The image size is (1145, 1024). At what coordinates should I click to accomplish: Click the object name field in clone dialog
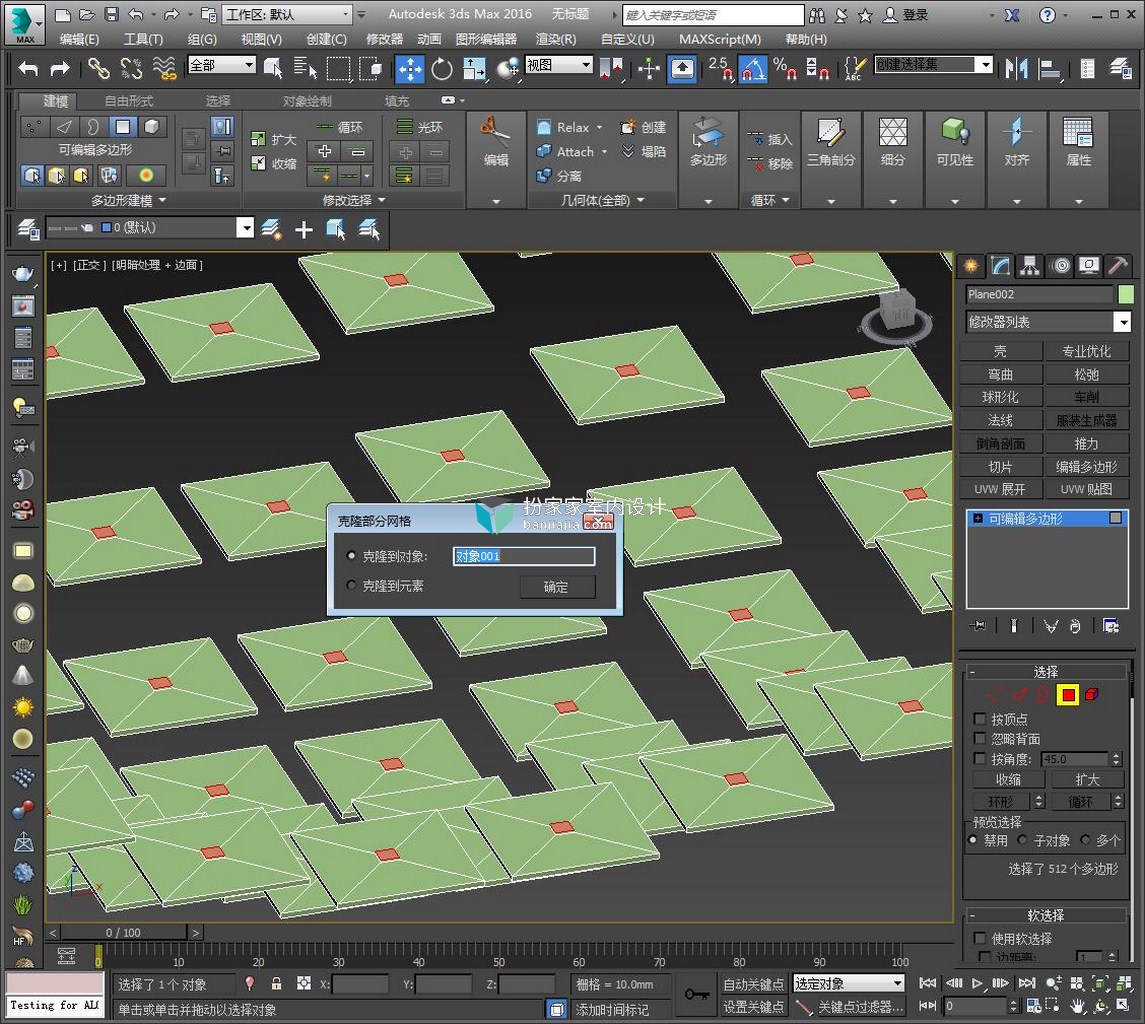[524, 557]
